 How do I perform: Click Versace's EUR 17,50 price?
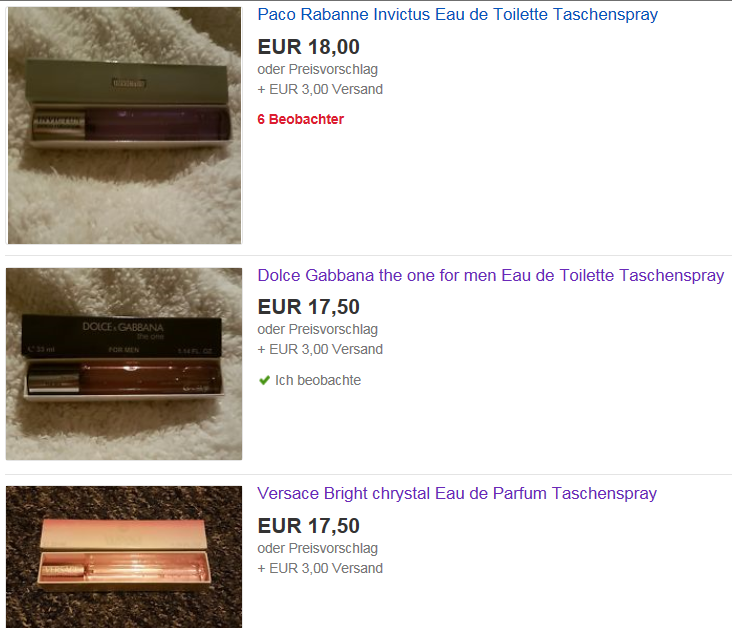pyautogui.click(x=309, y=526)
